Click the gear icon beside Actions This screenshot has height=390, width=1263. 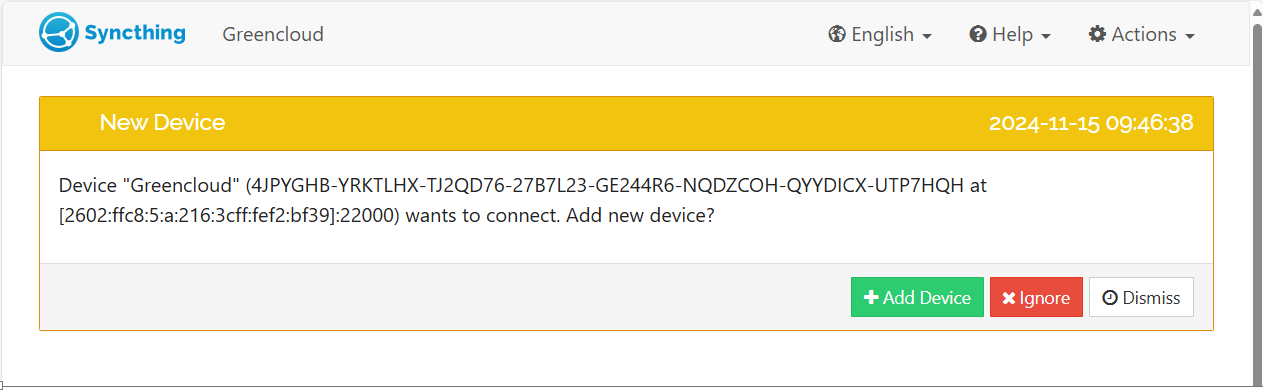1097,34
